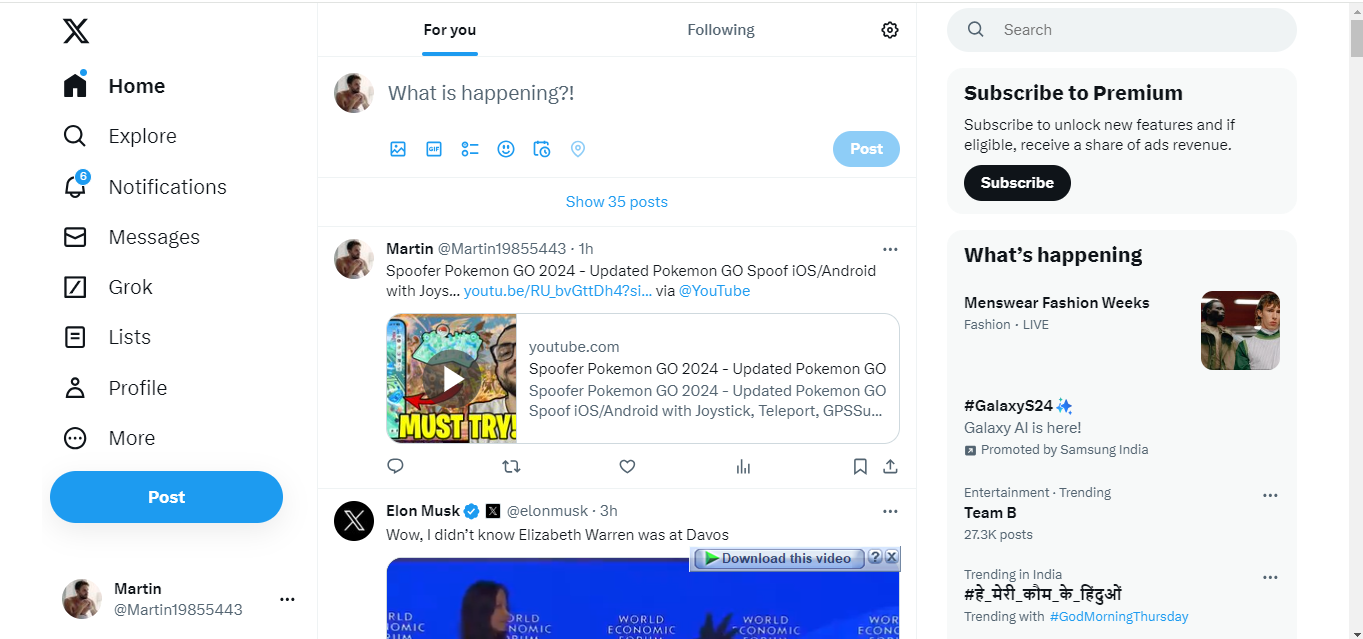Screen dimensions: 1363x639
Task: Open Elon Musk's profile avatar
Action: 354,521
